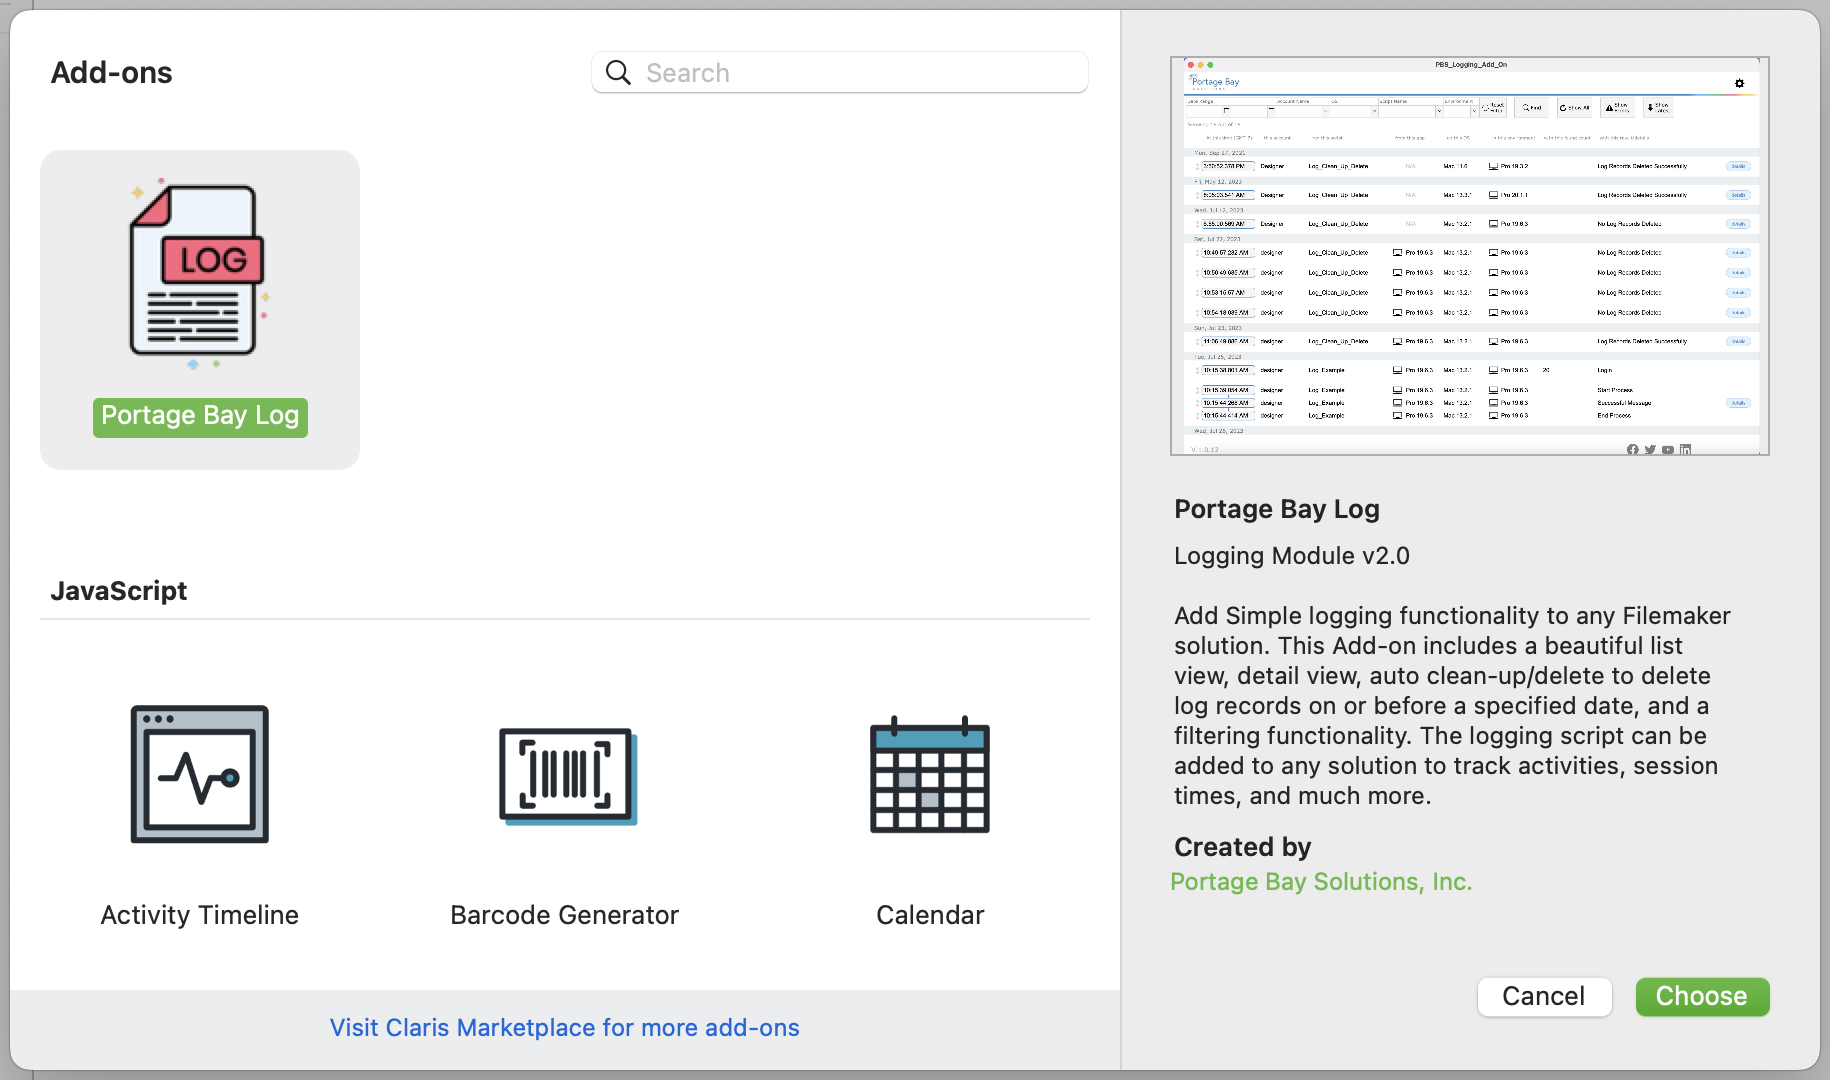Select the Activity Timeline add-on icon

click(200, 774)
